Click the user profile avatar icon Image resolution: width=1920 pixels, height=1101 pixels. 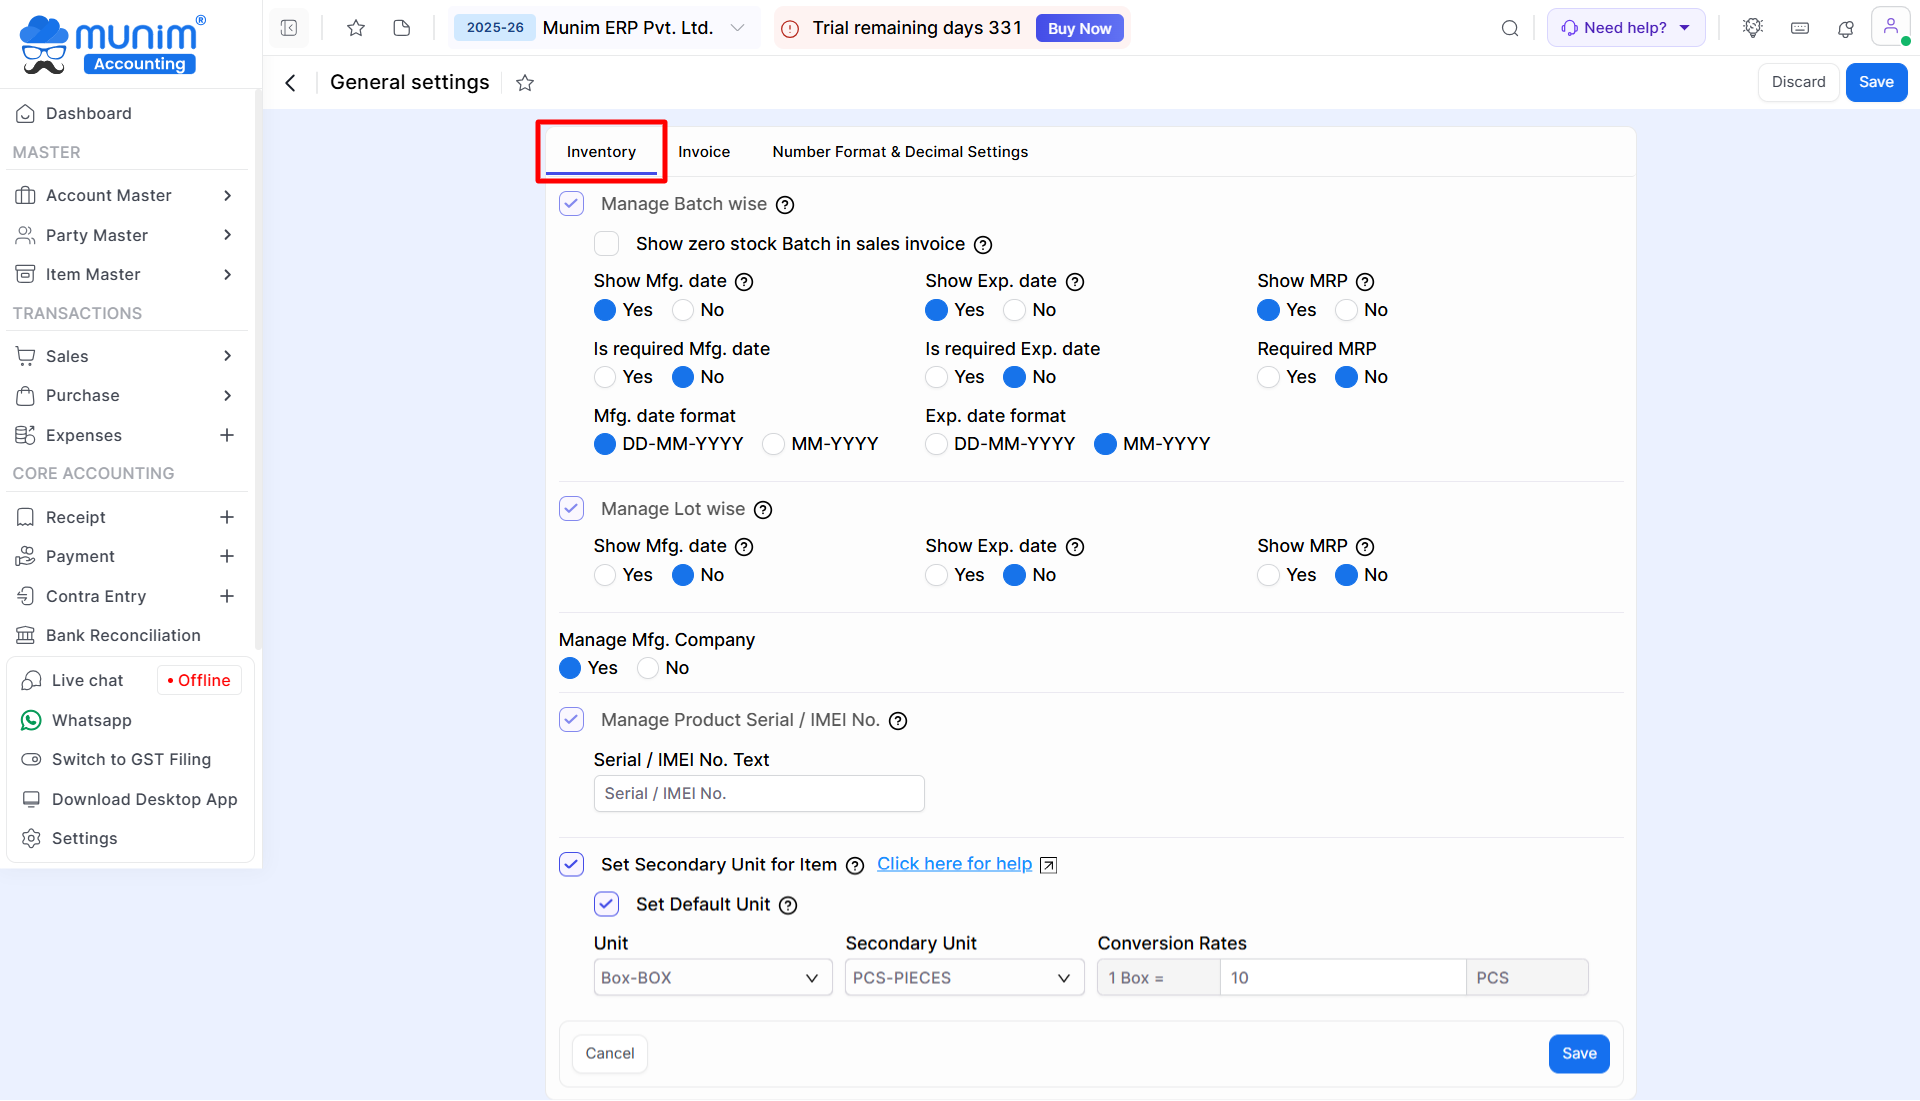(x=1890, y=27)
